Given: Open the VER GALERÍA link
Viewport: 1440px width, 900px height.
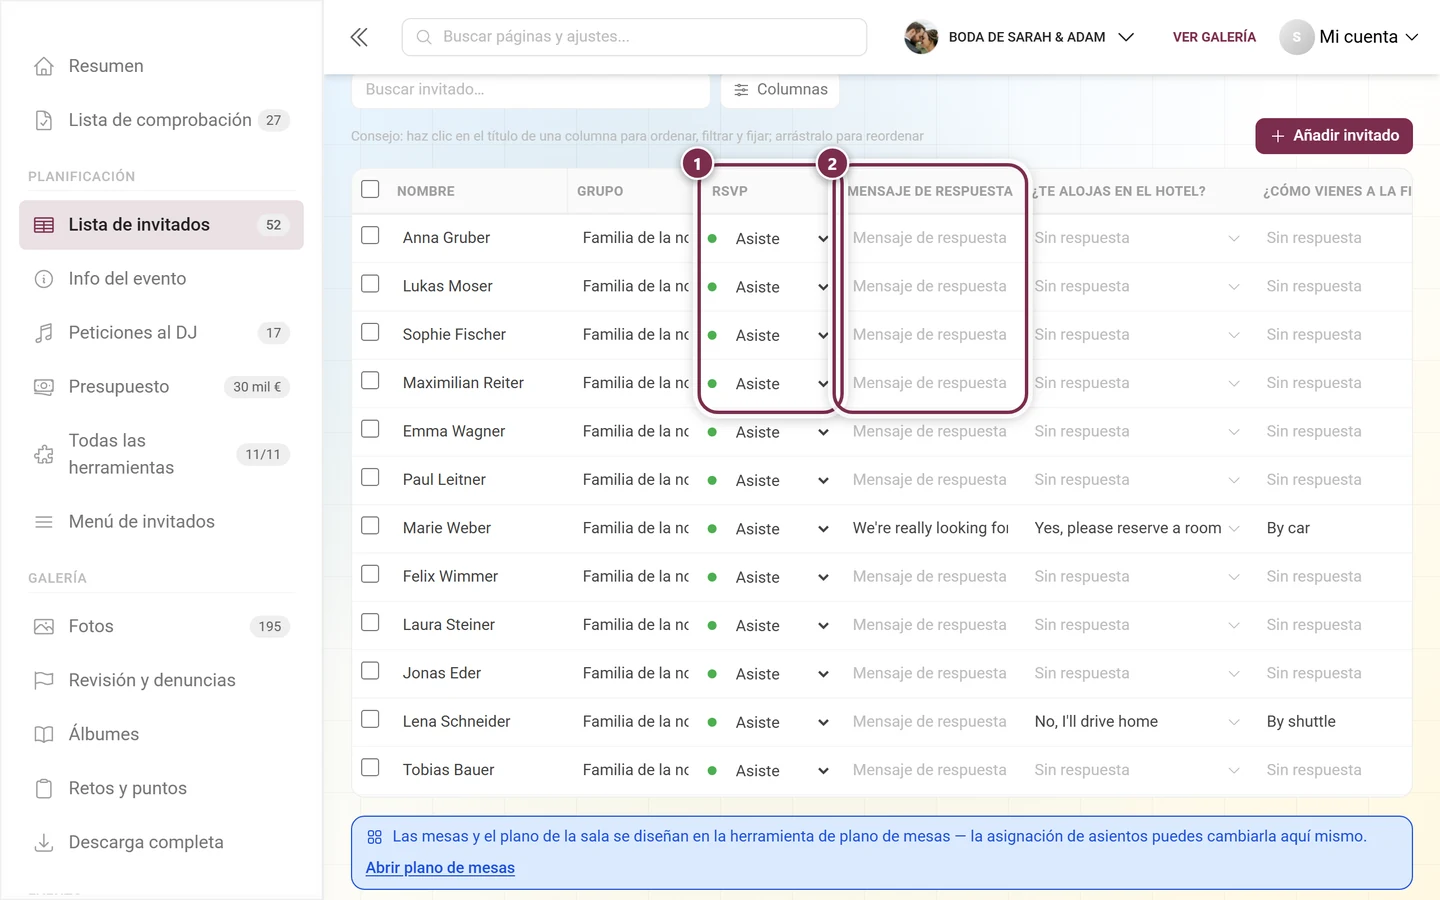Looking at the screenshot, I should (1214, 37).
